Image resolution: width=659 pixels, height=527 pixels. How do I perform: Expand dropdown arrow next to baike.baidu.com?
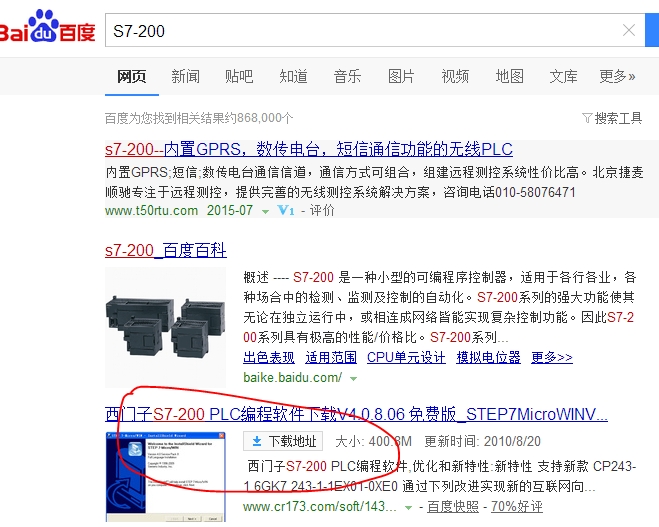pyautogui.click(x=353, y=379)
